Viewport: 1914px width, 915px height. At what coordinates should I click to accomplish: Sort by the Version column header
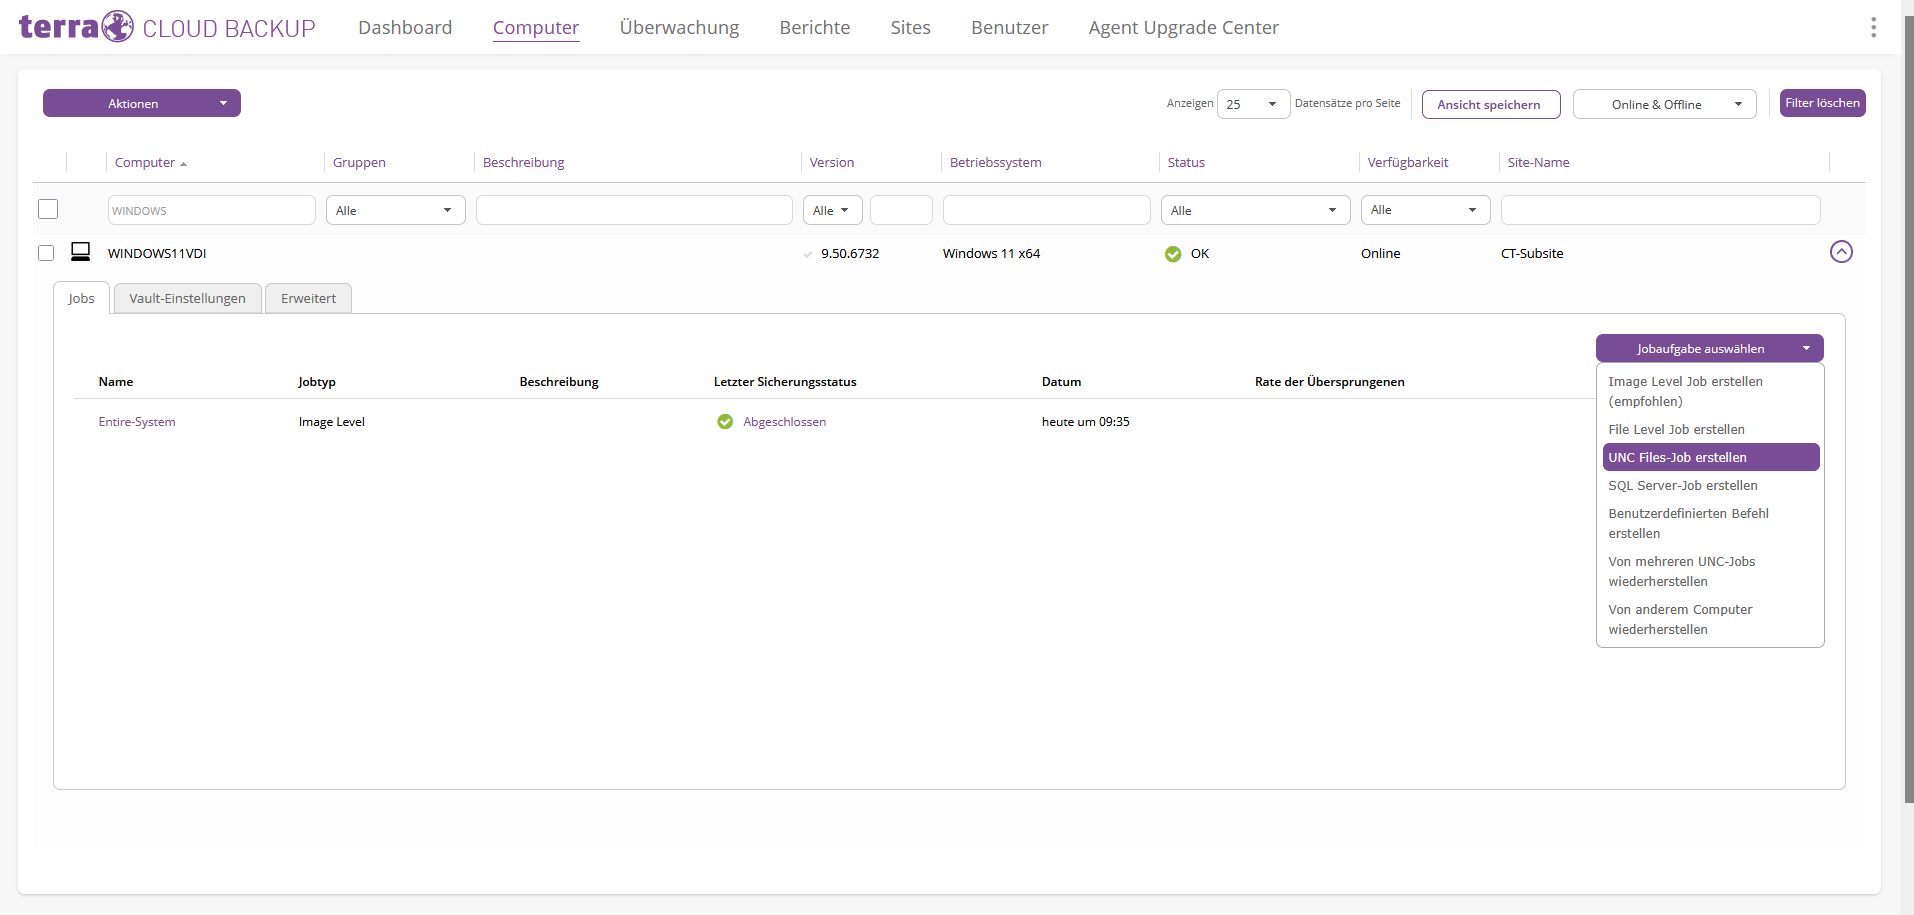(831, 162)
